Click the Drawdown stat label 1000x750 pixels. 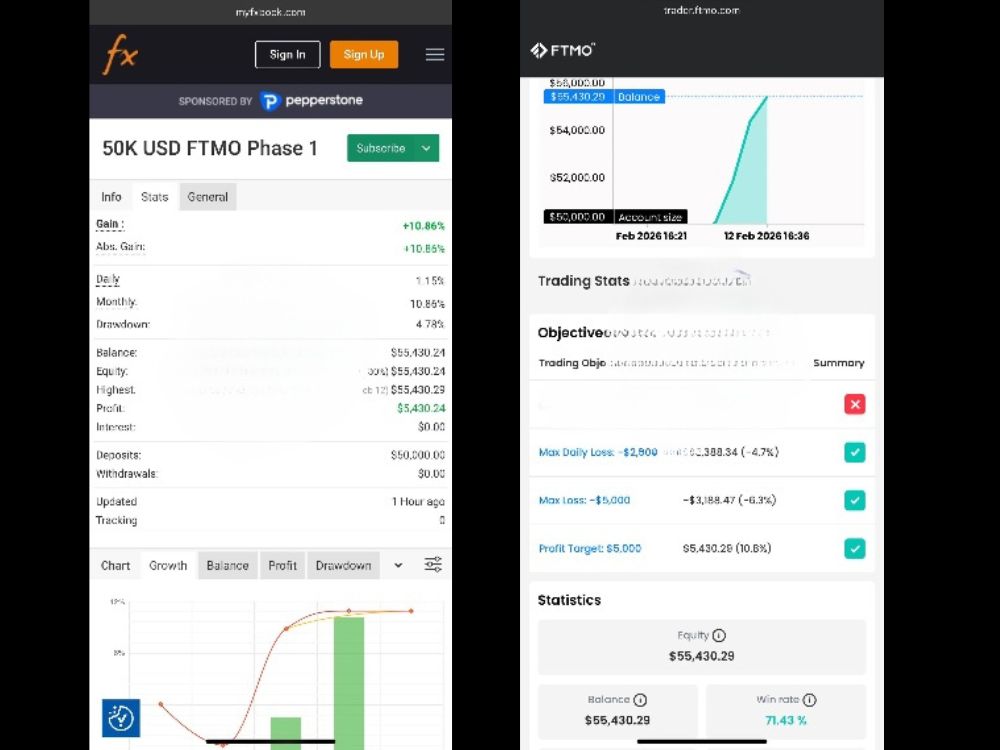123,324
